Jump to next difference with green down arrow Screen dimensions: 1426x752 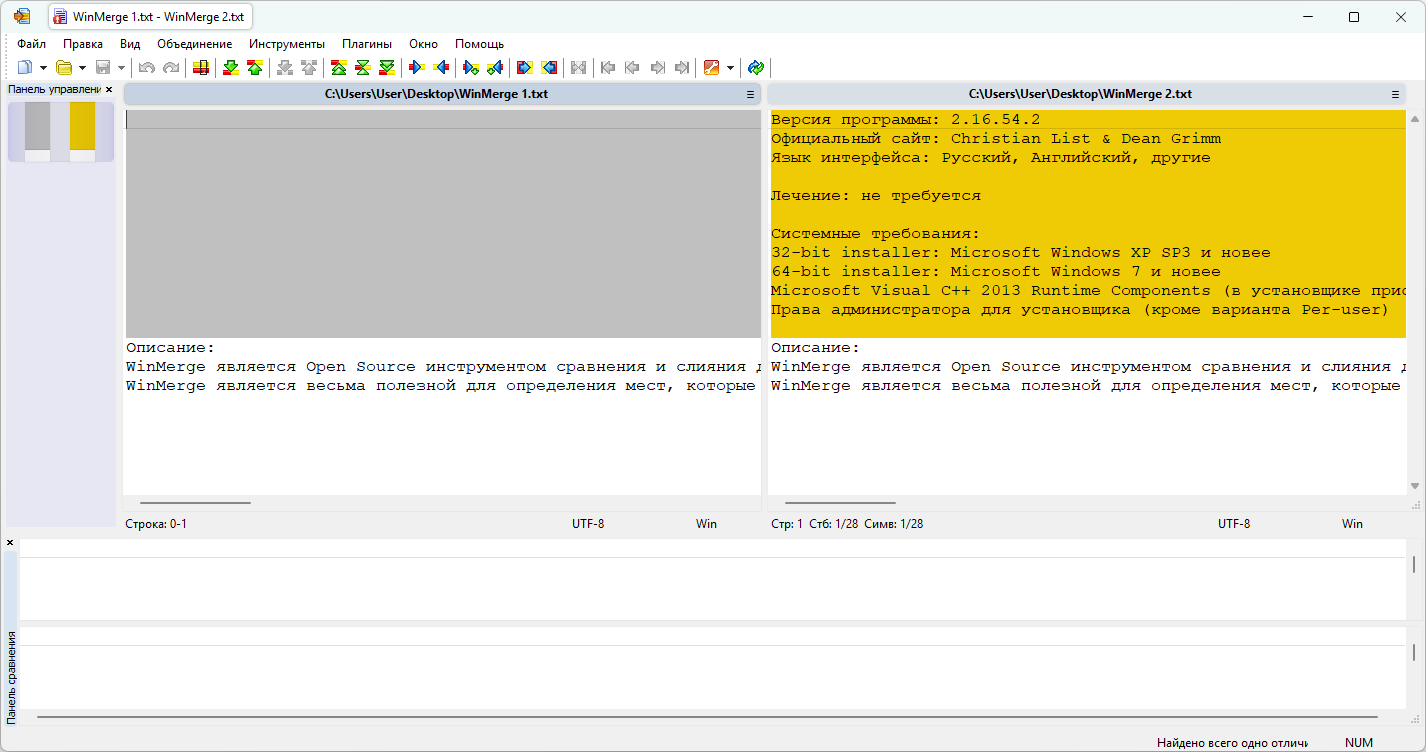[231, 68]
